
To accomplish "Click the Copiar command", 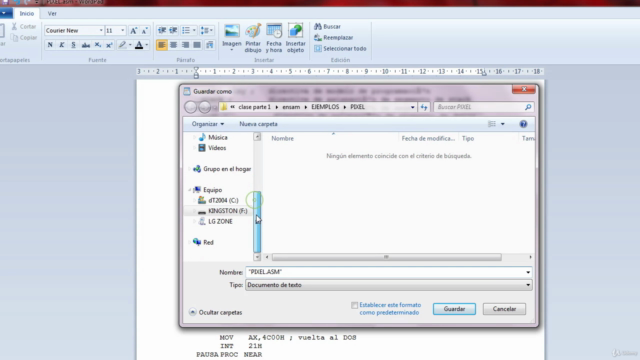I will pyautogui.click(x=24, y=38).
